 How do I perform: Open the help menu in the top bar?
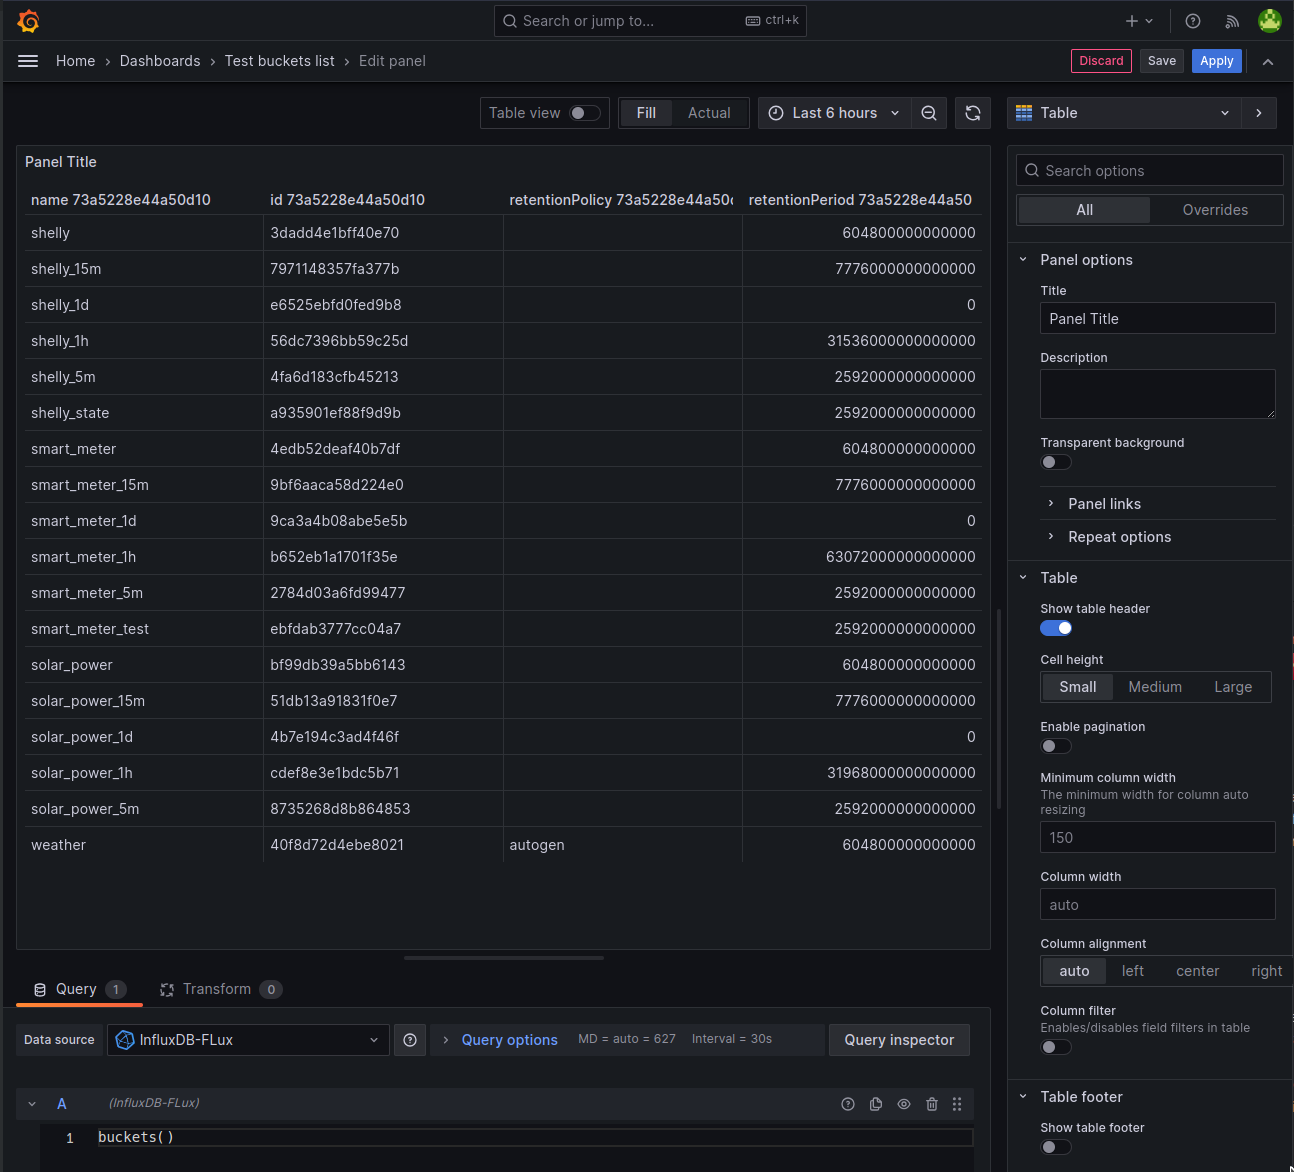click(1192, 20)
